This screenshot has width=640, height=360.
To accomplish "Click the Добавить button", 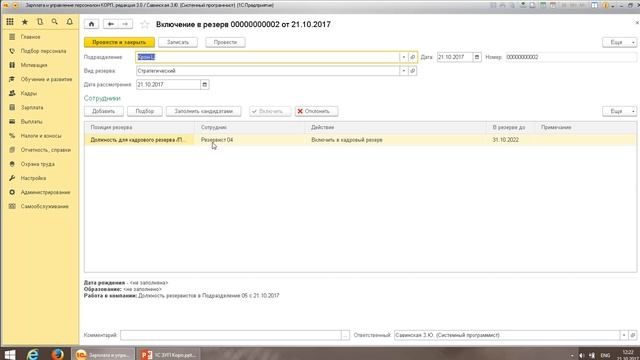I will tap(104, 111).
